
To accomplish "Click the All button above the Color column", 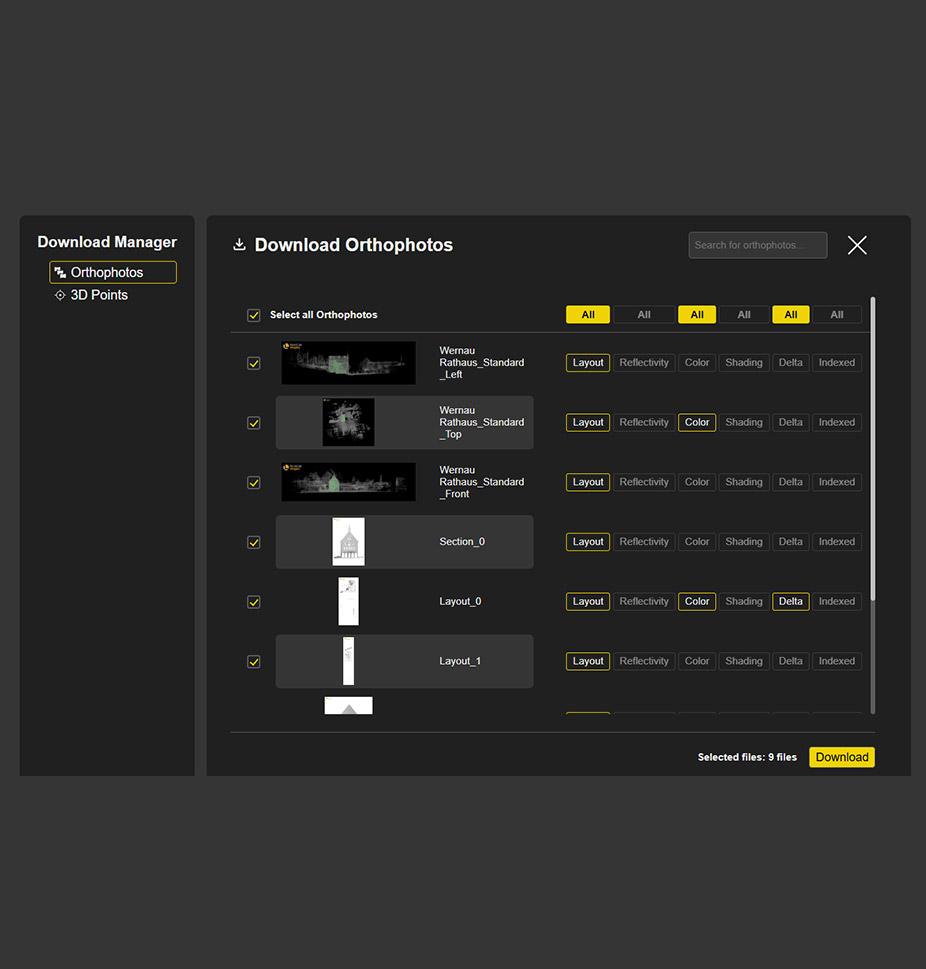I will (696, 314).
